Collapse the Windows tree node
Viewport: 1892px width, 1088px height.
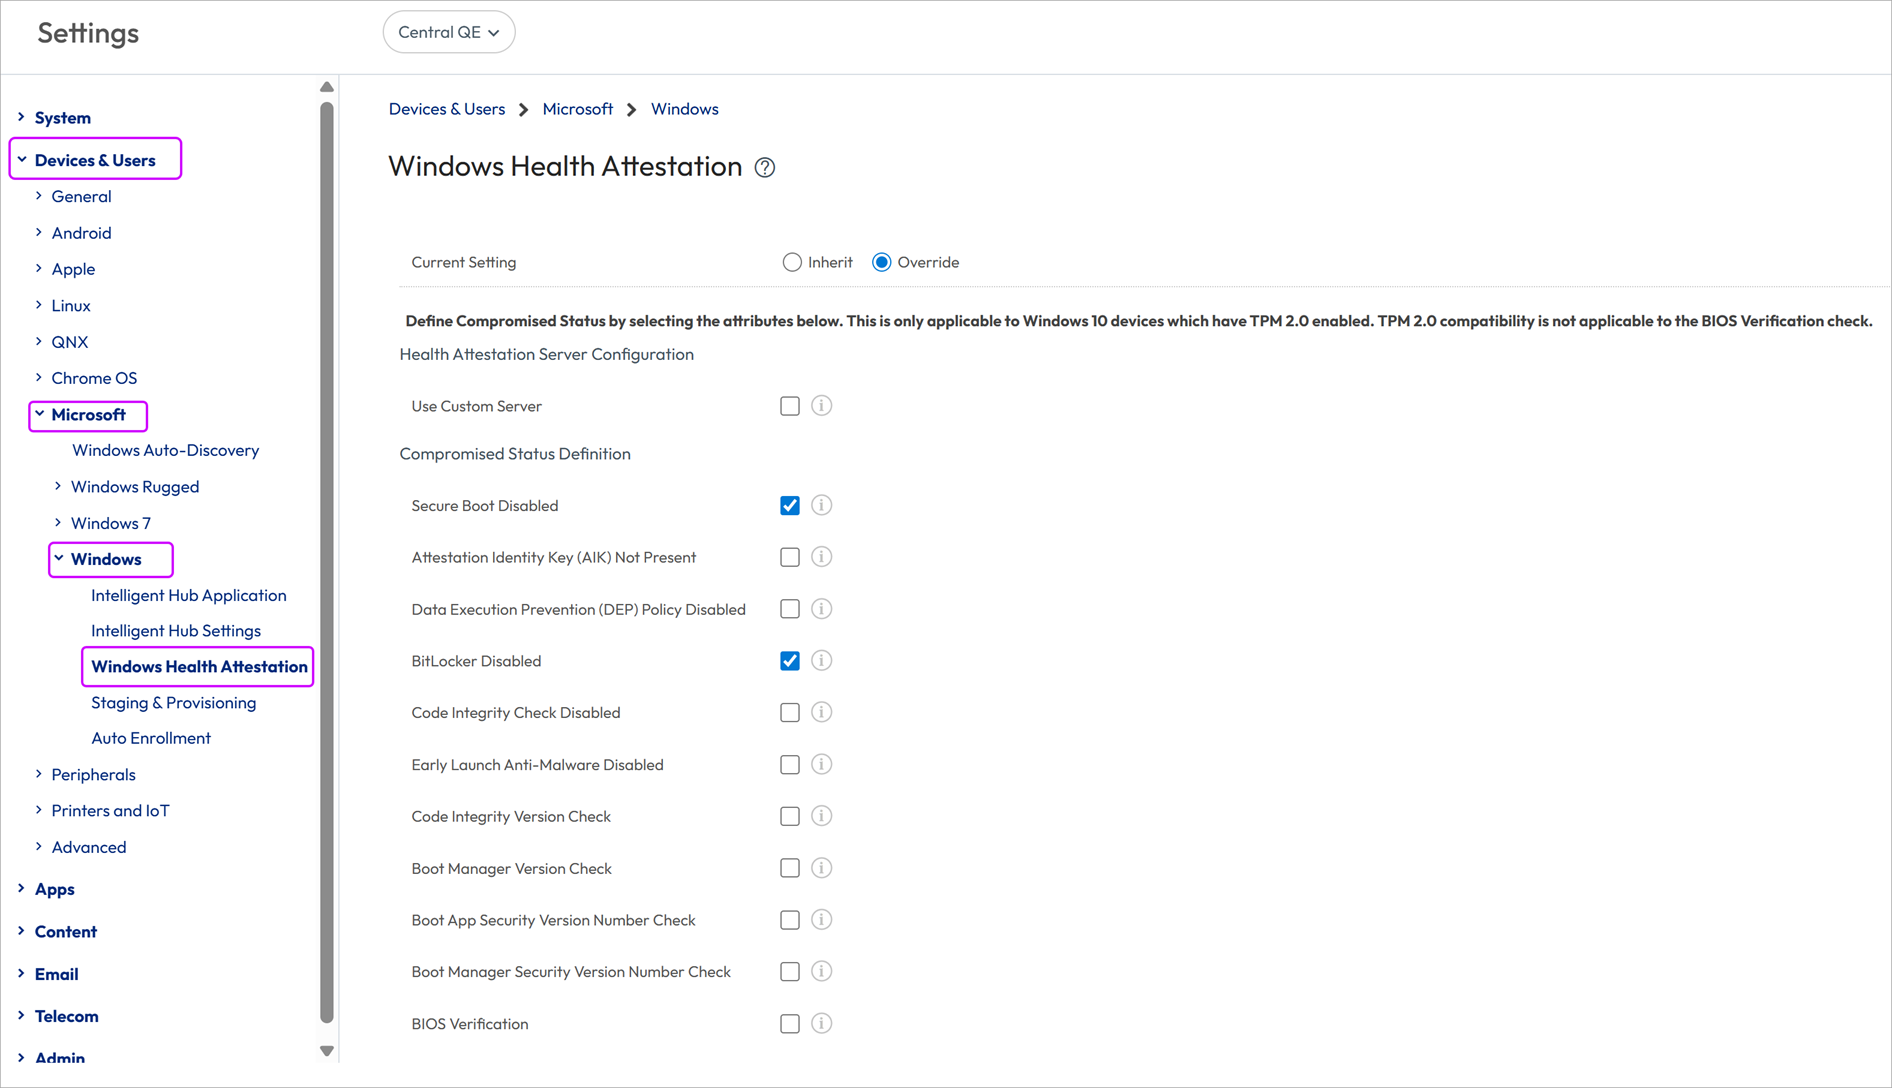click(x=58, y=559)
